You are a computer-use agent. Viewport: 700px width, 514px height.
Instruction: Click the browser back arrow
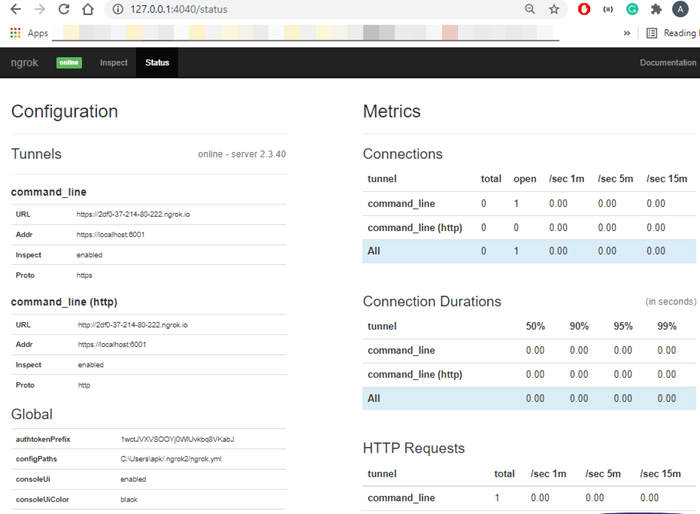pos(15,9)
